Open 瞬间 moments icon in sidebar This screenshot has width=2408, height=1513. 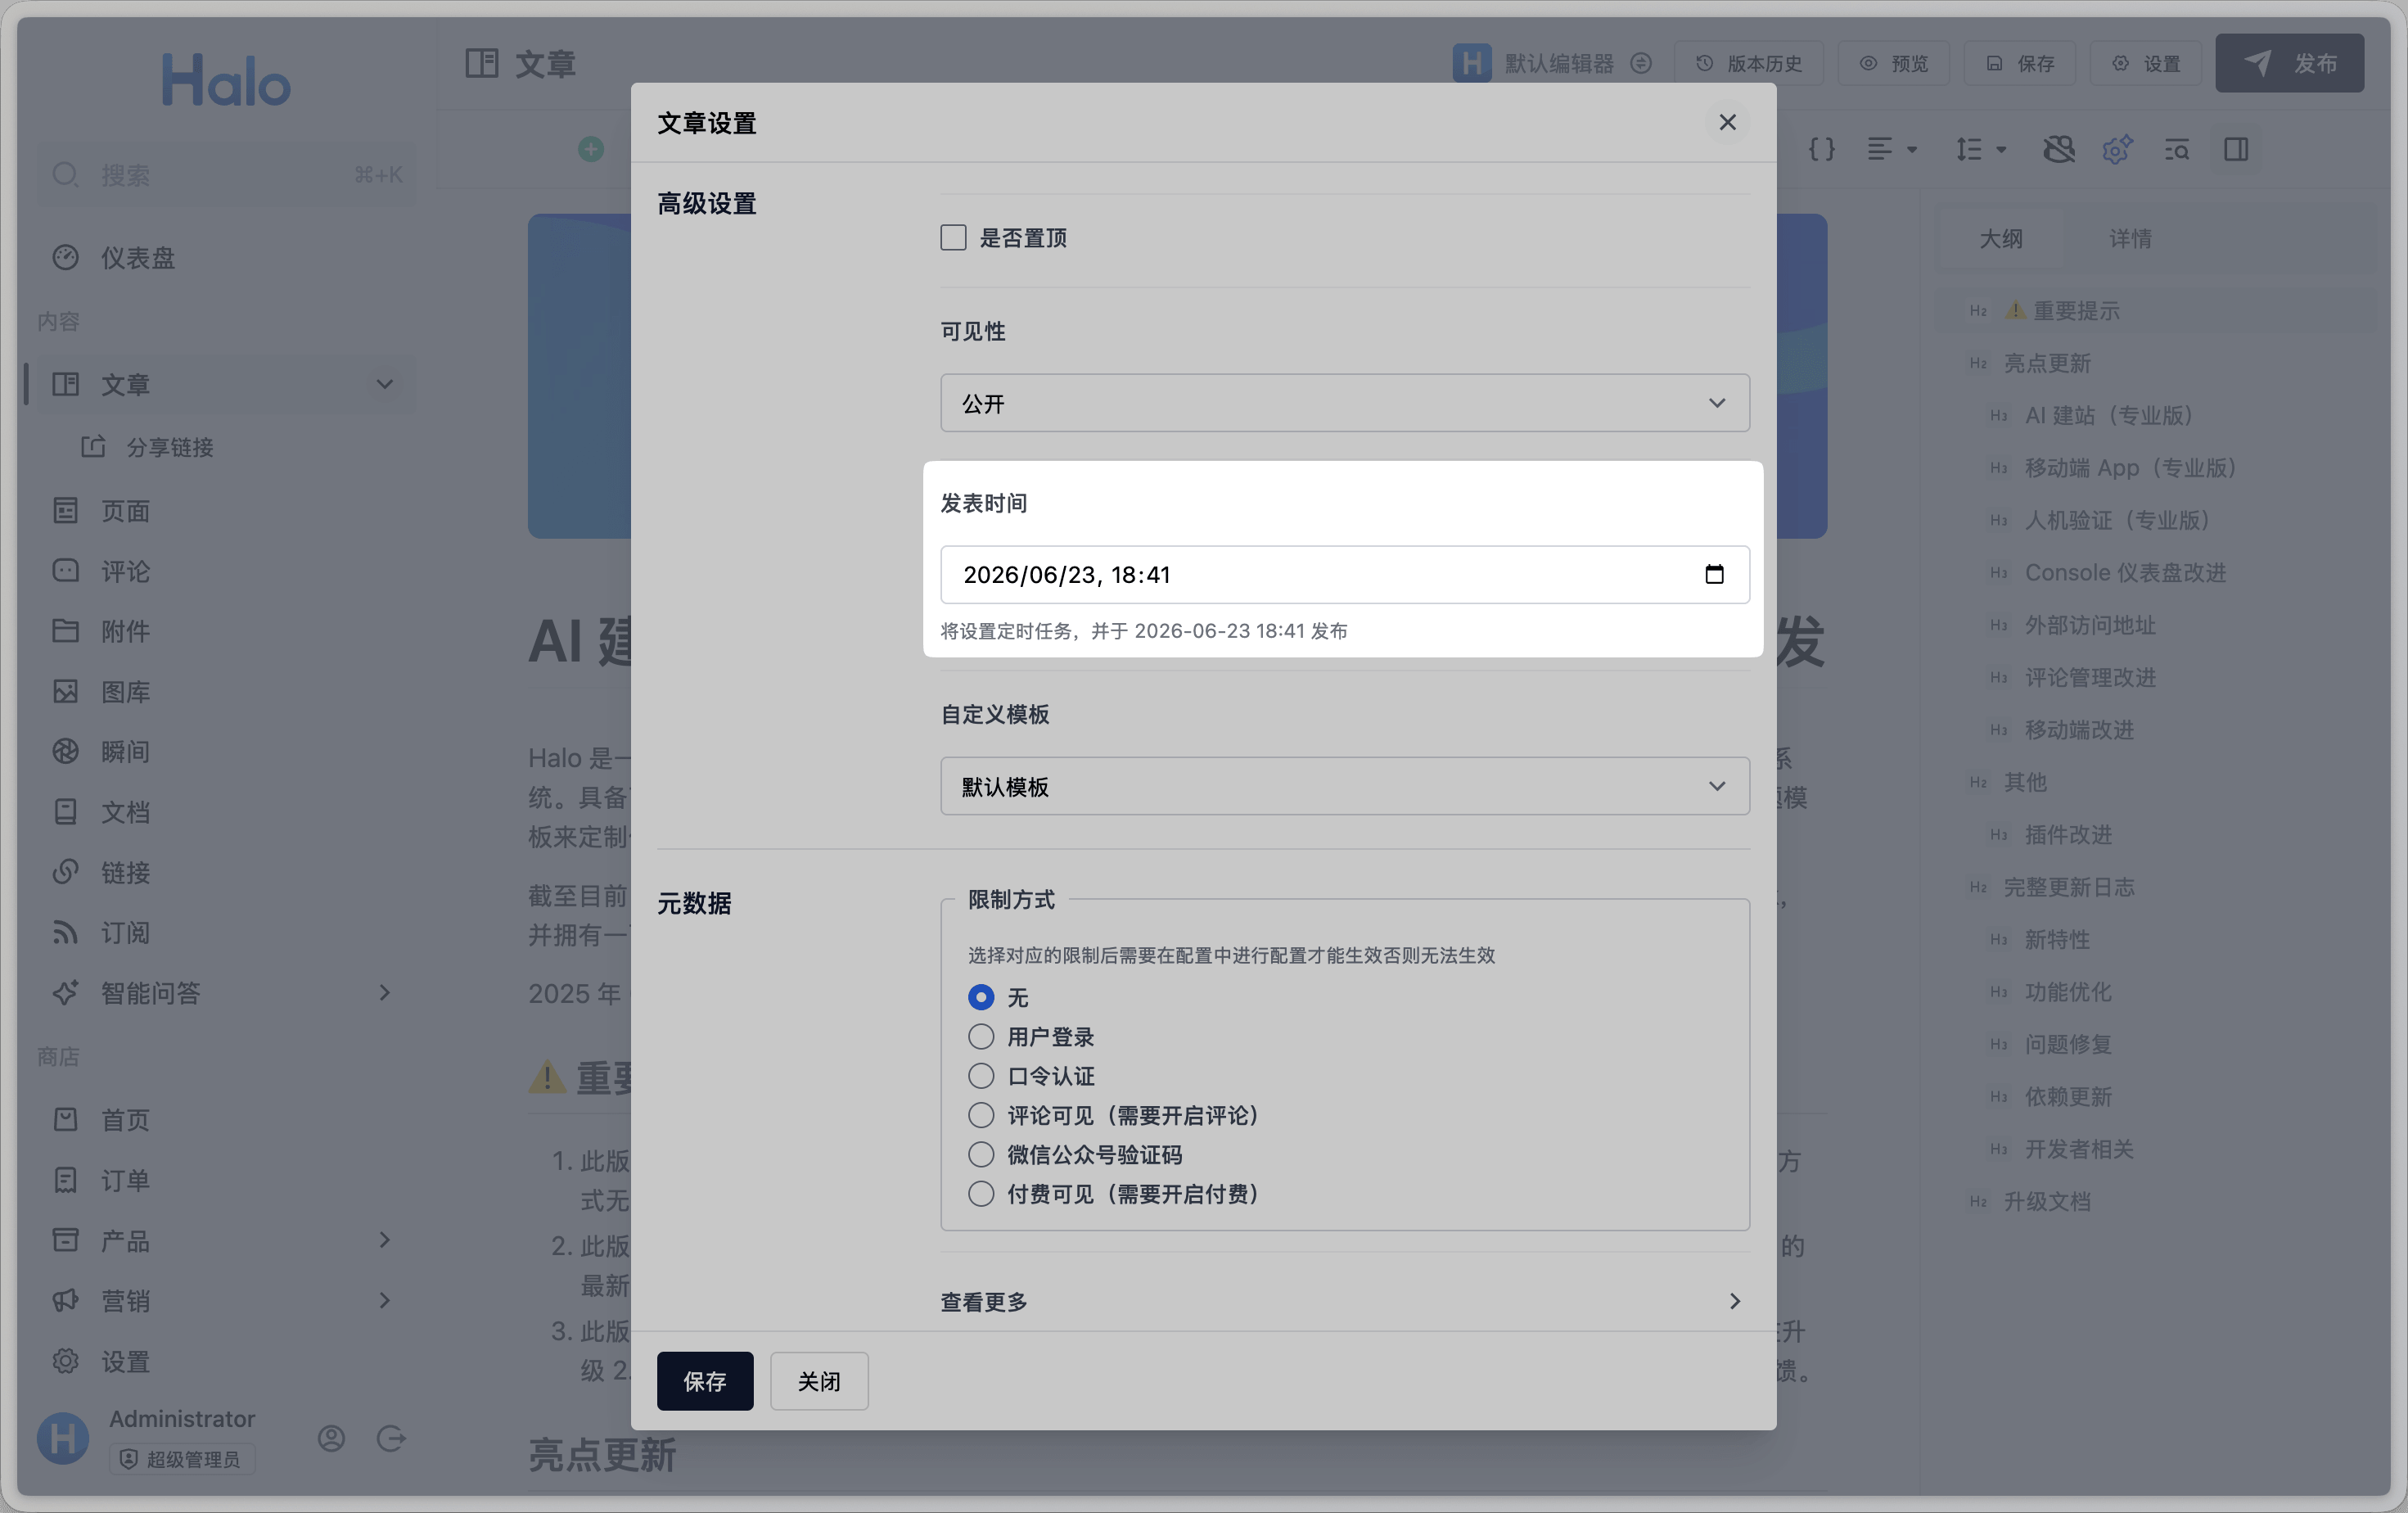click(65, 751)
